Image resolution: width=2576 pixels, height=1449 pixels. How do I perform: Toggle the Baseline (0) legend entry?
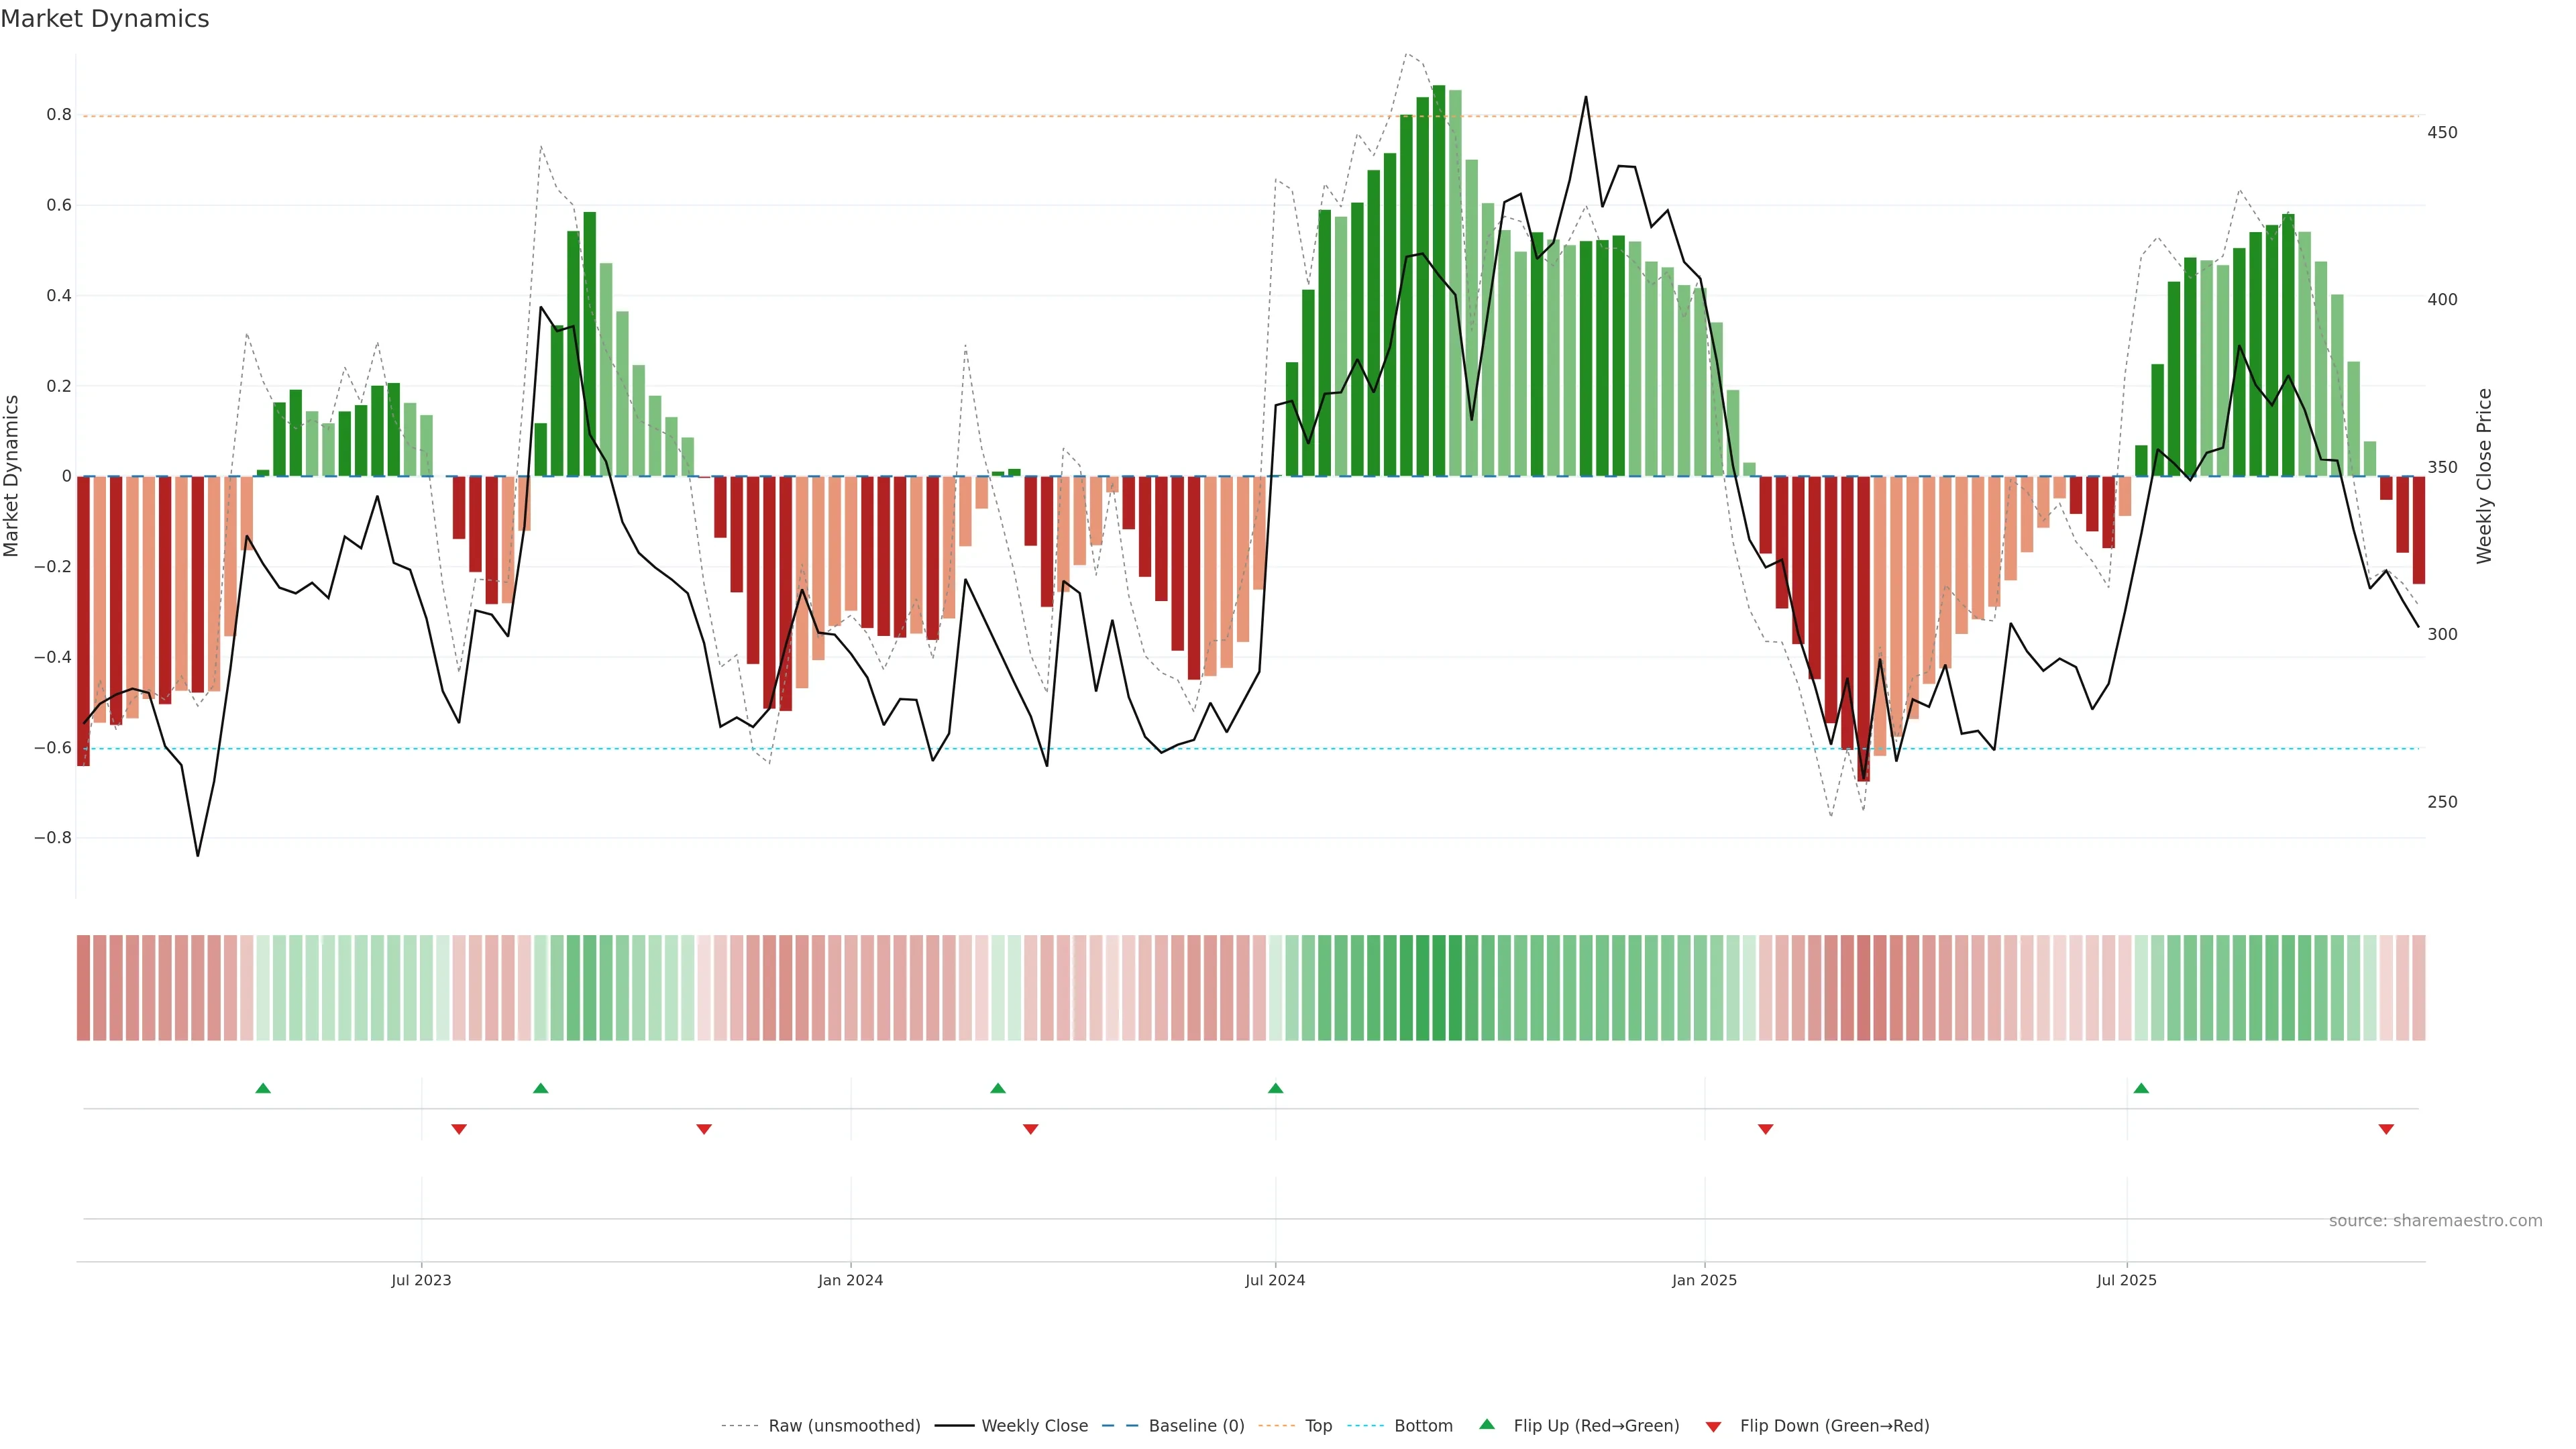(x=1196, y=1426)
